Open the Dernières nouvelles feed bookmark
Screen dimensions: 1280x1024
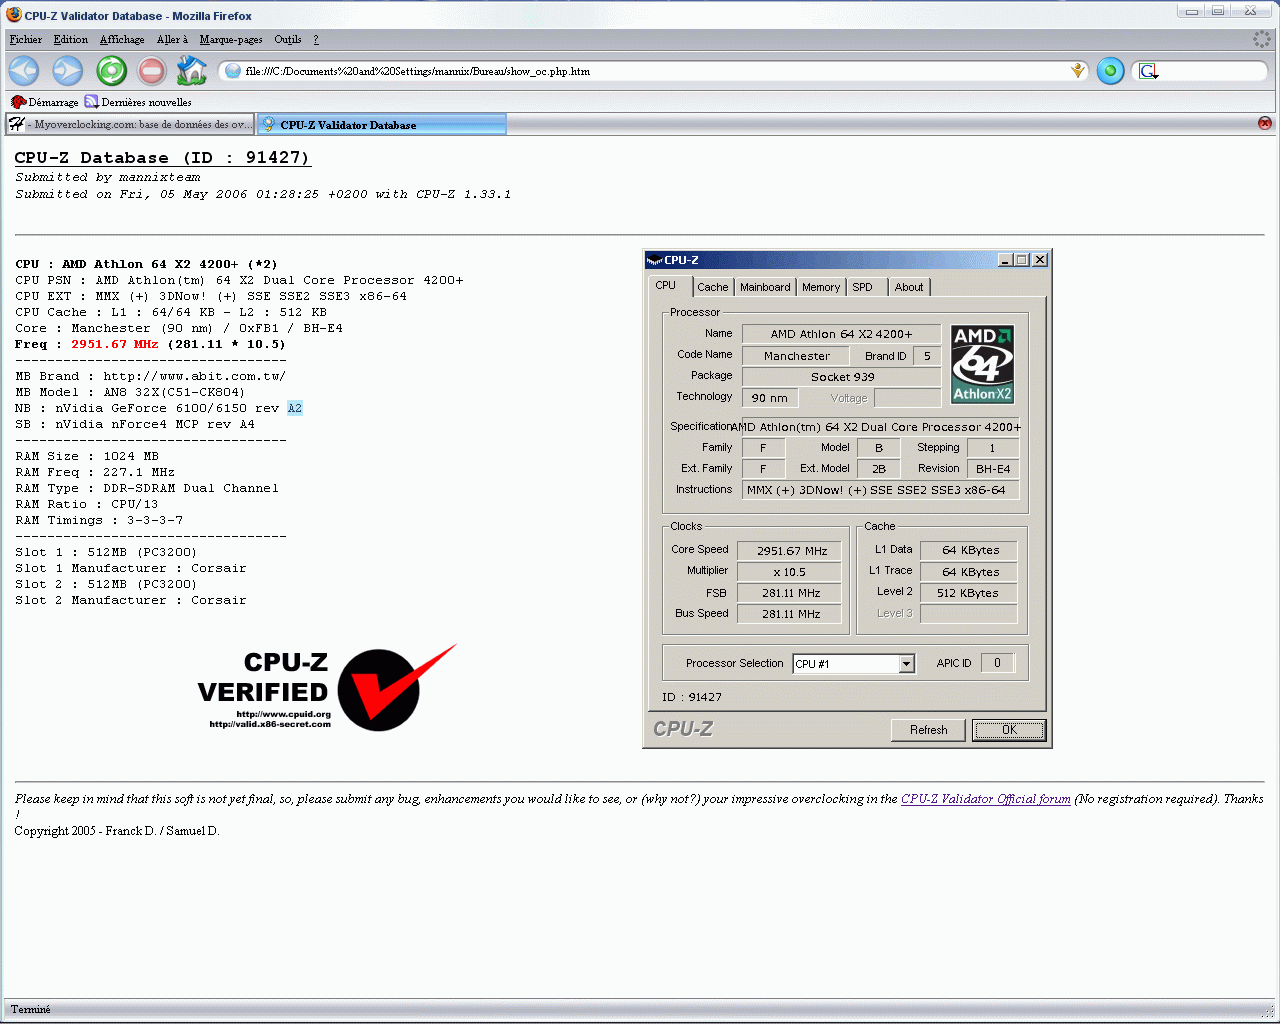click(138, 102)
